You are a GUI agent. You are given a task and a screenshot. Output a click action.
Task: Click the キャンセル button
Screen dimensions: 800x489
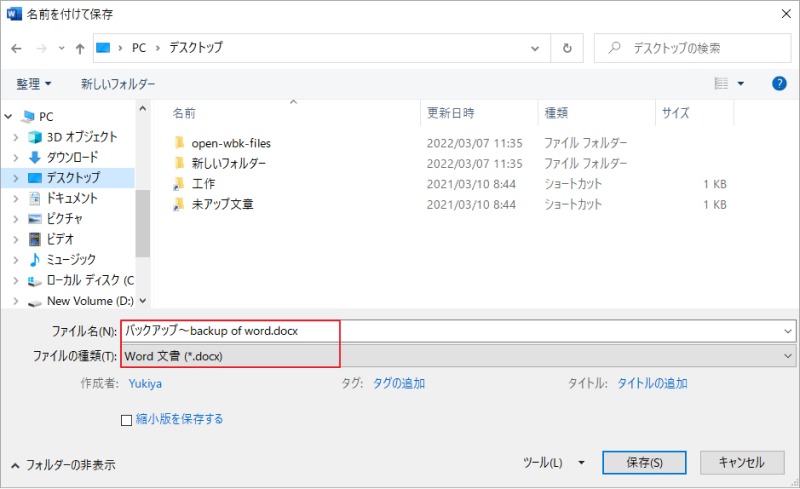point(741,463)
